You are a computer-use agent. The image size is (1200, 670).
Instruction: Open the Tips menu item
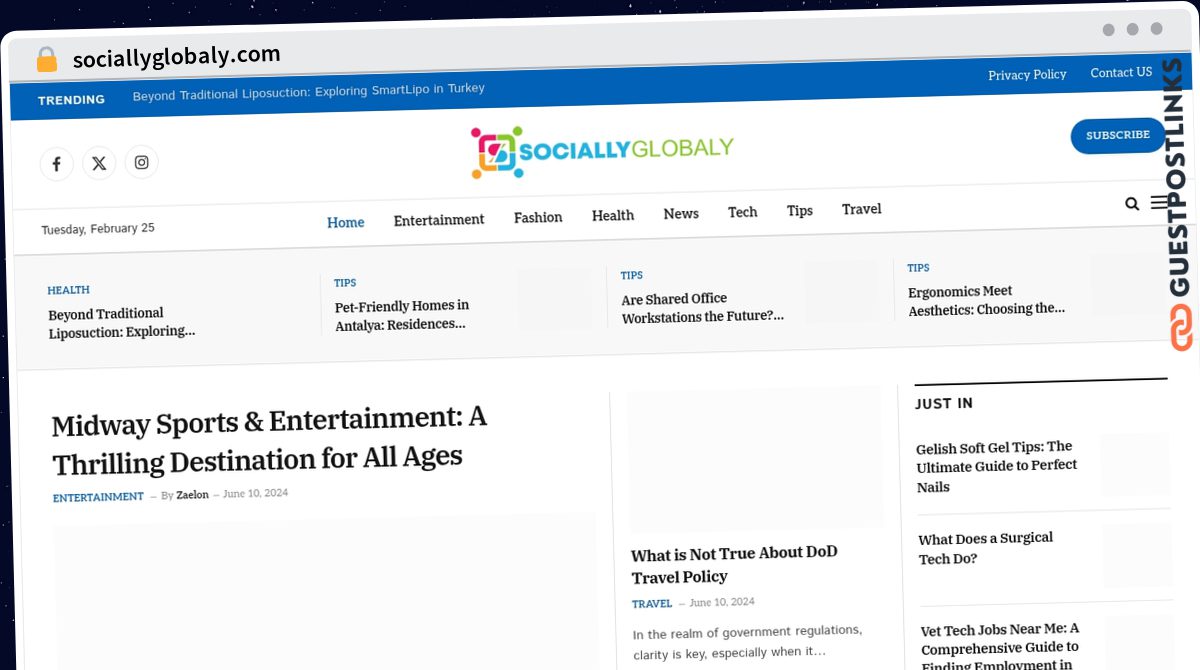pyautogui.click(x=800, y=210)
